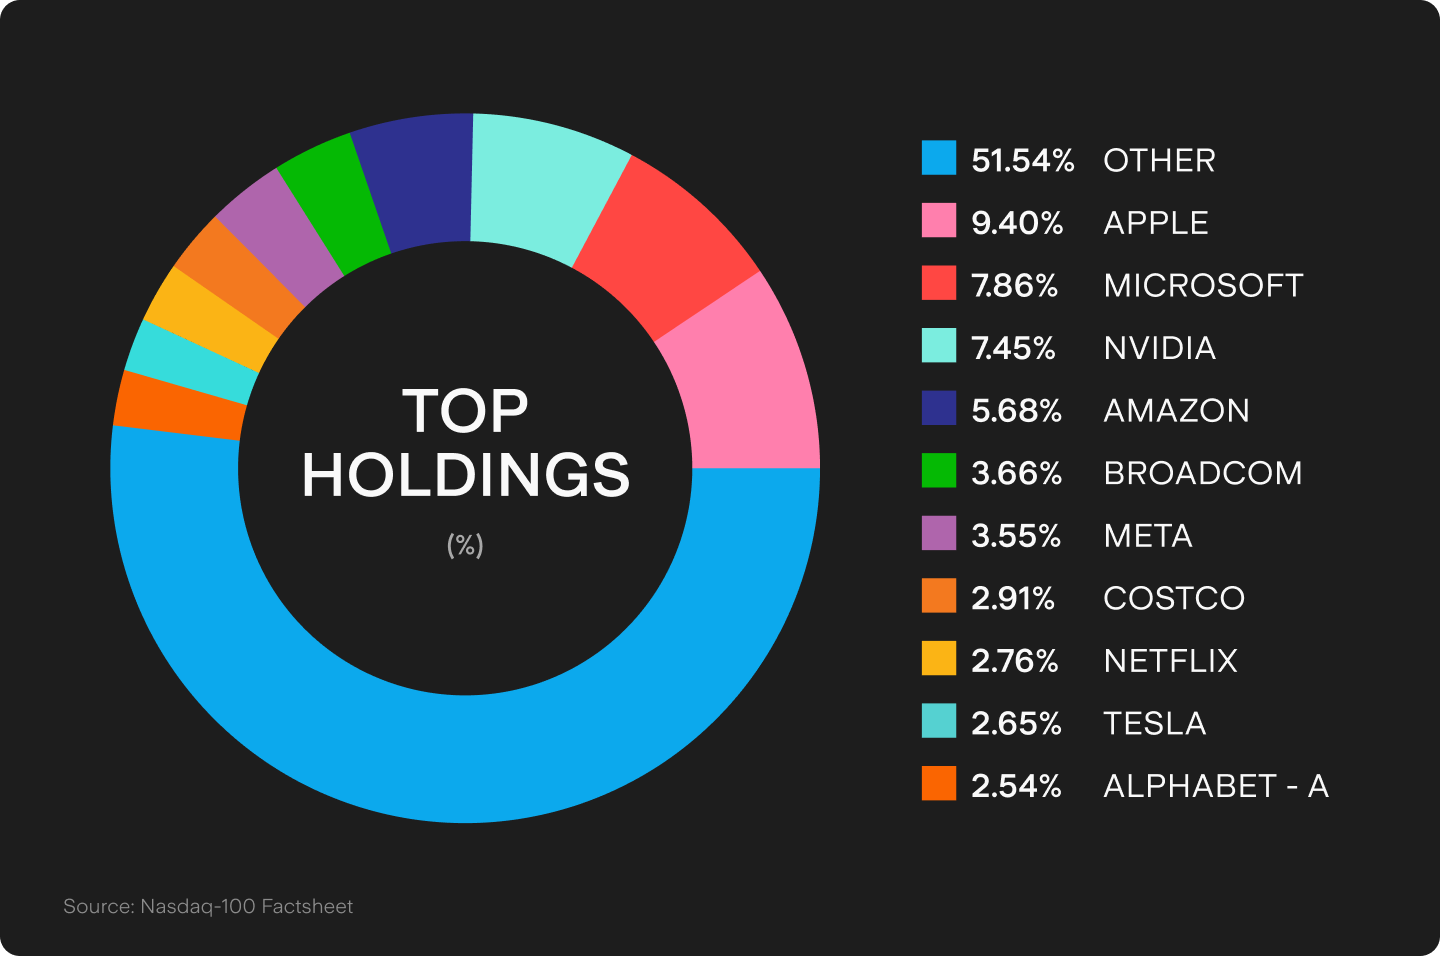Select the red MICROSOFT legend swatch
Screen dimensions: 1440x956
(938, 283)
